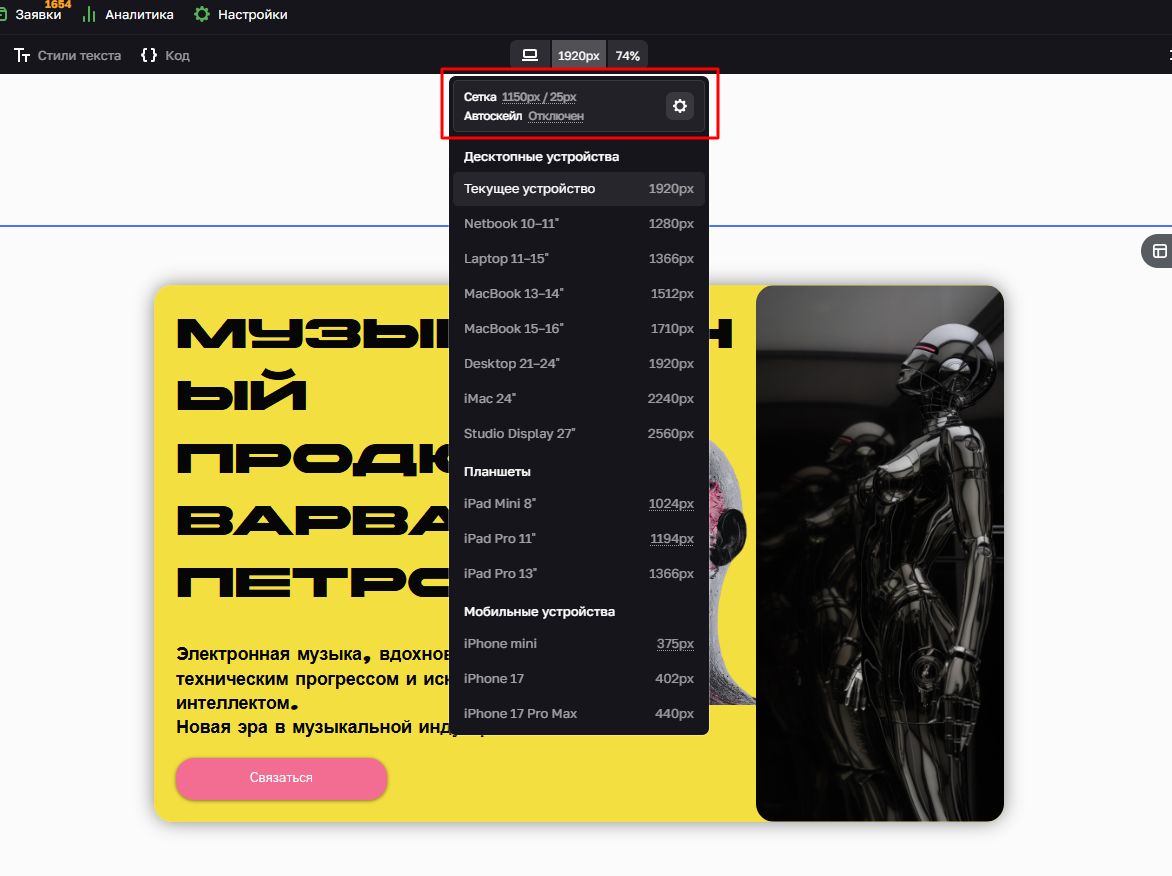1172x876 pixels.
Task: Click the Tт text styles icon
Action: [x=22, y=55]
